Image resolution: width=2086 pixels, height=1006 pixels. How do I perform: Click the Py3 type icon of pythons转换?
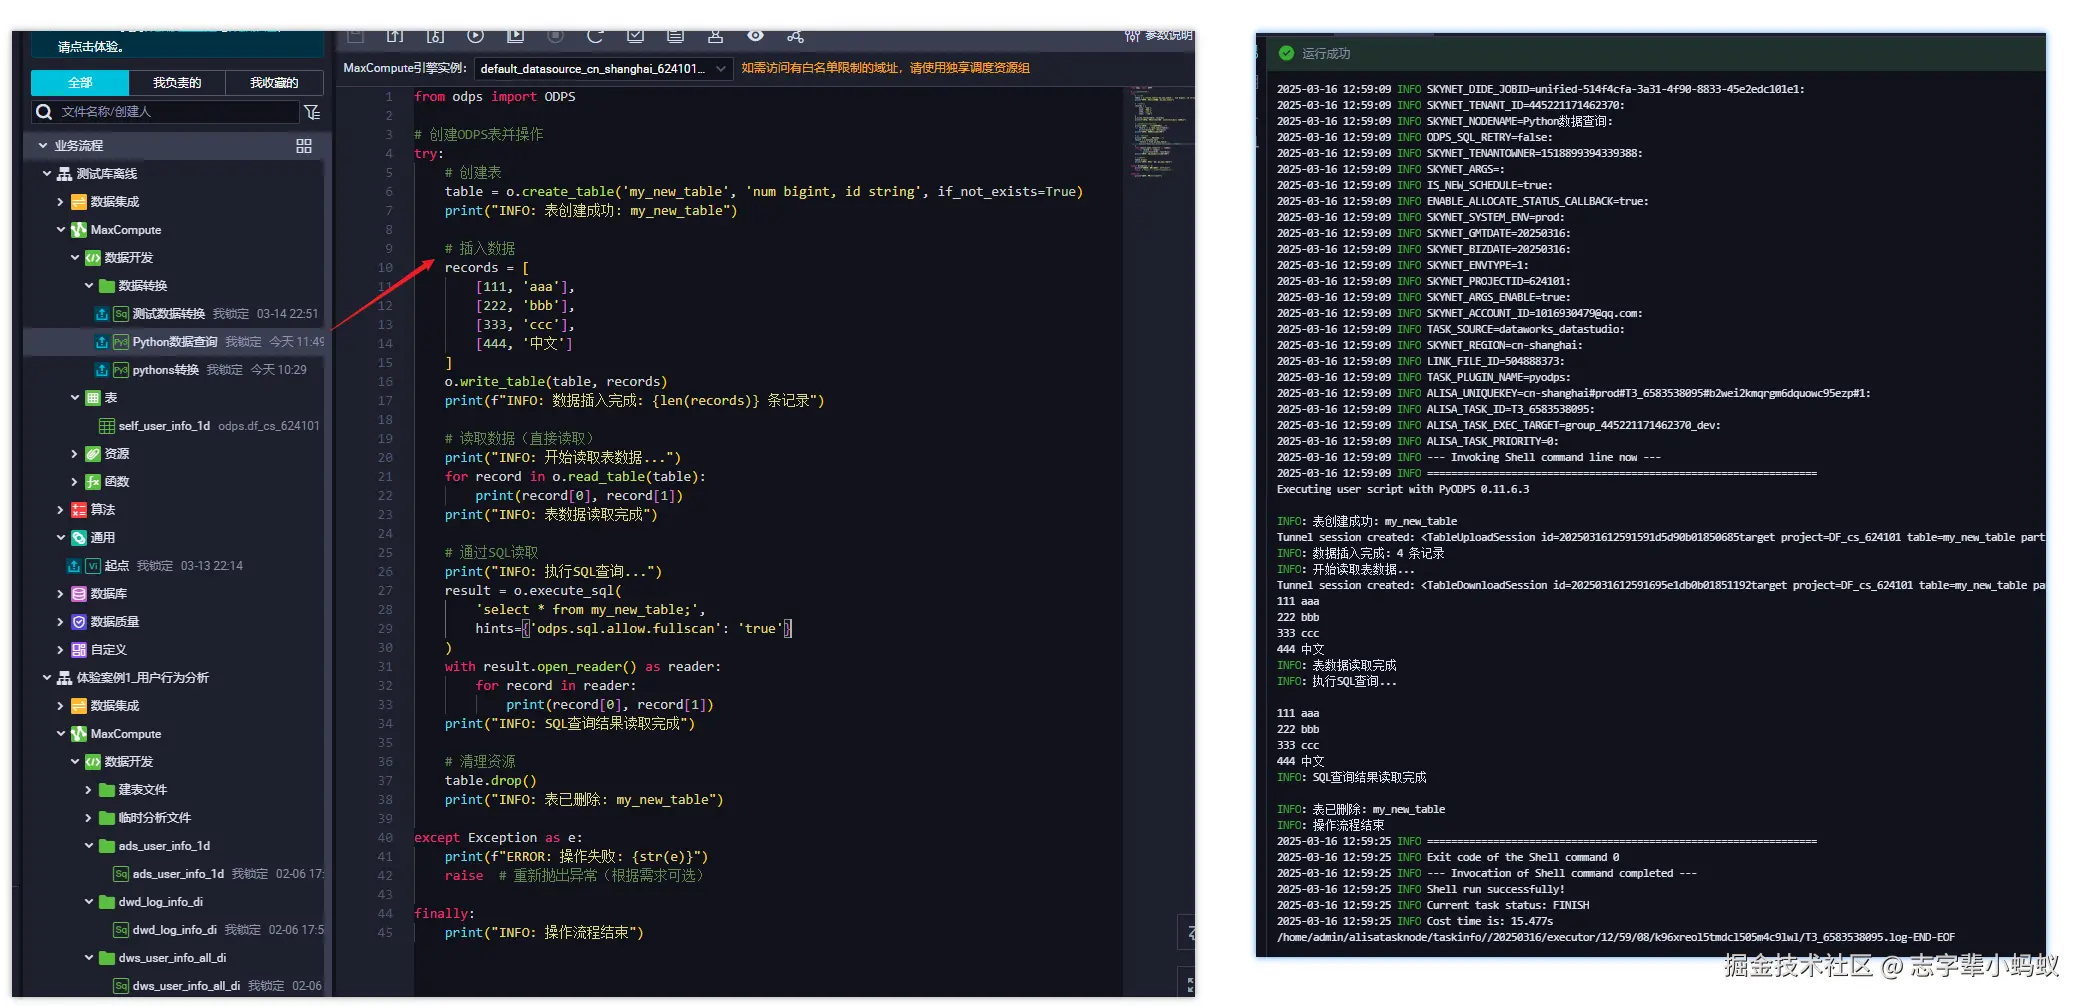click(121, 370)
